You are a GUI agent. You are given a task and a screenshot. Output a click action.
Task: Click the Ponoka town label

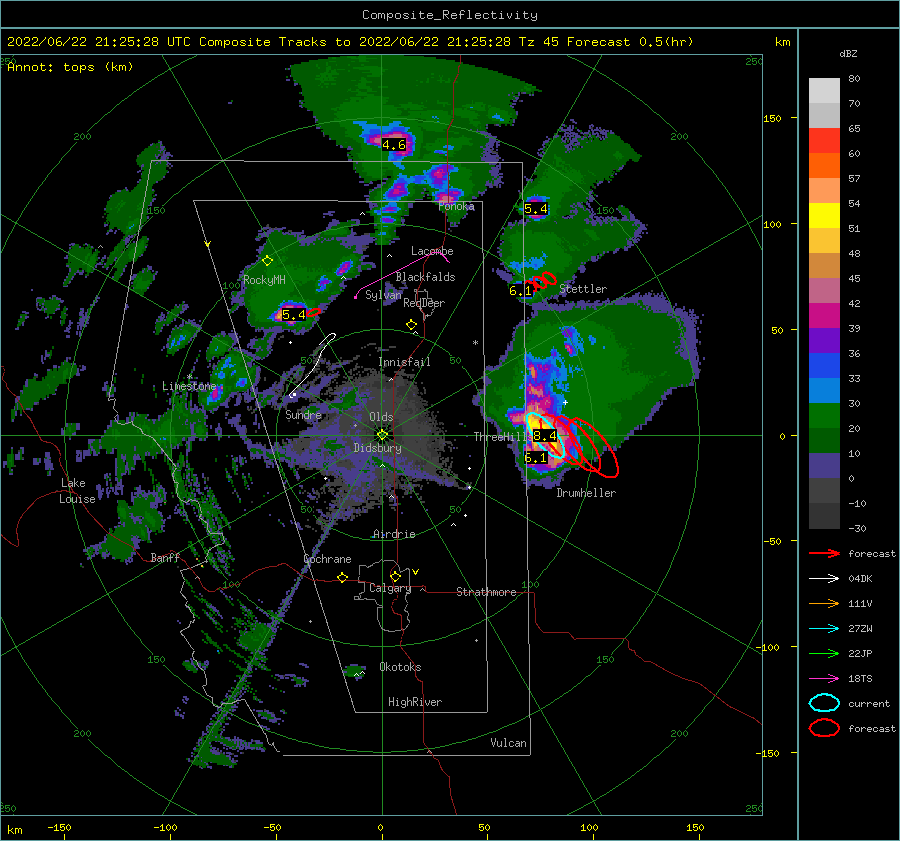coord(456,206)
